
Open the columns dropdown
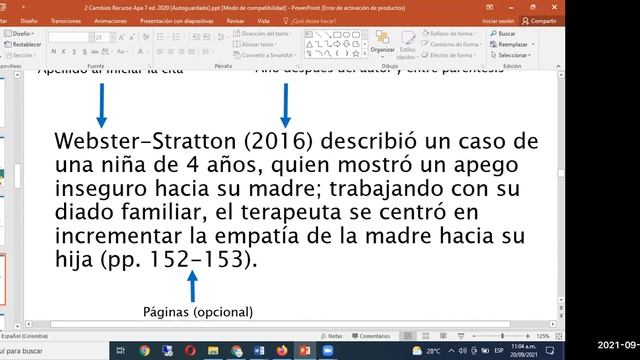(x=207, y=52)
